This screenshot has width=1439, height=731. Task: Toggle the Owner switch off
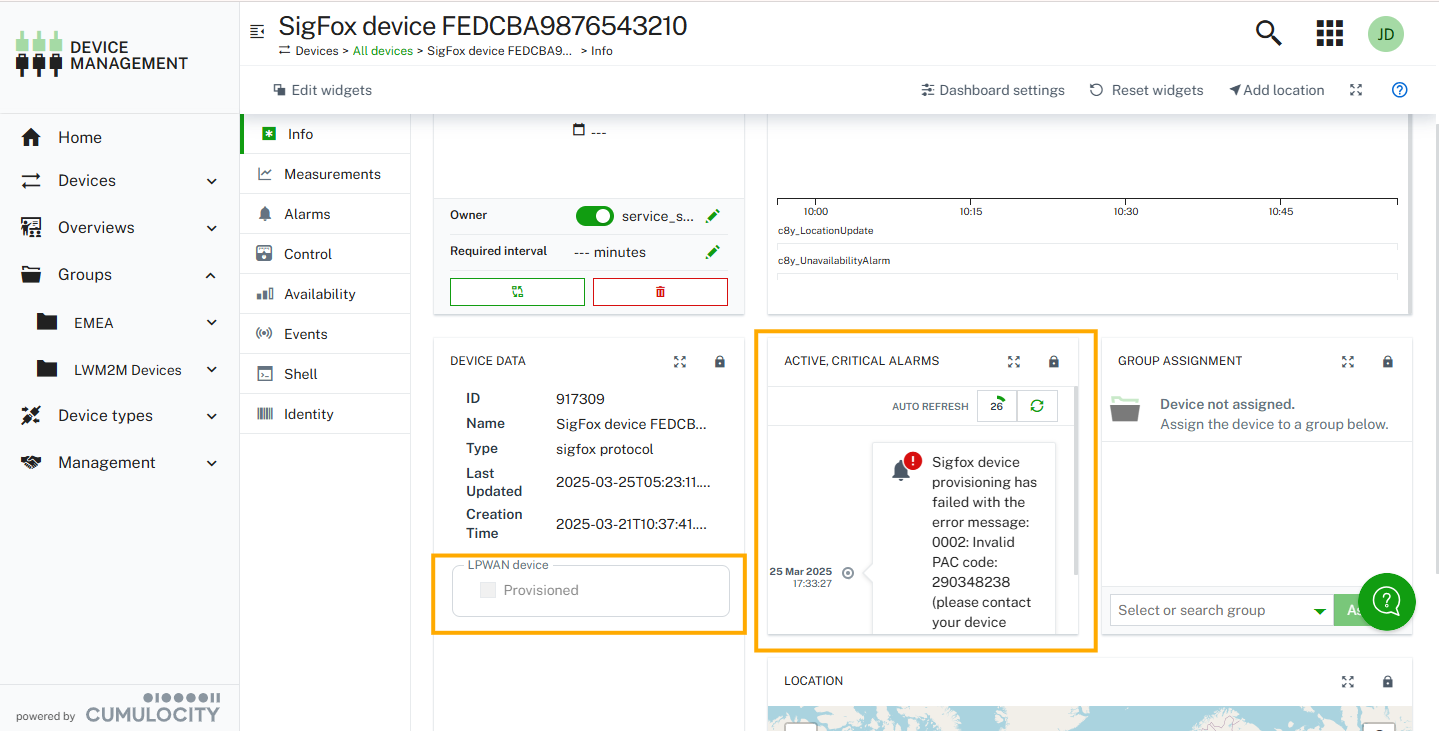(x=594, y=216)
